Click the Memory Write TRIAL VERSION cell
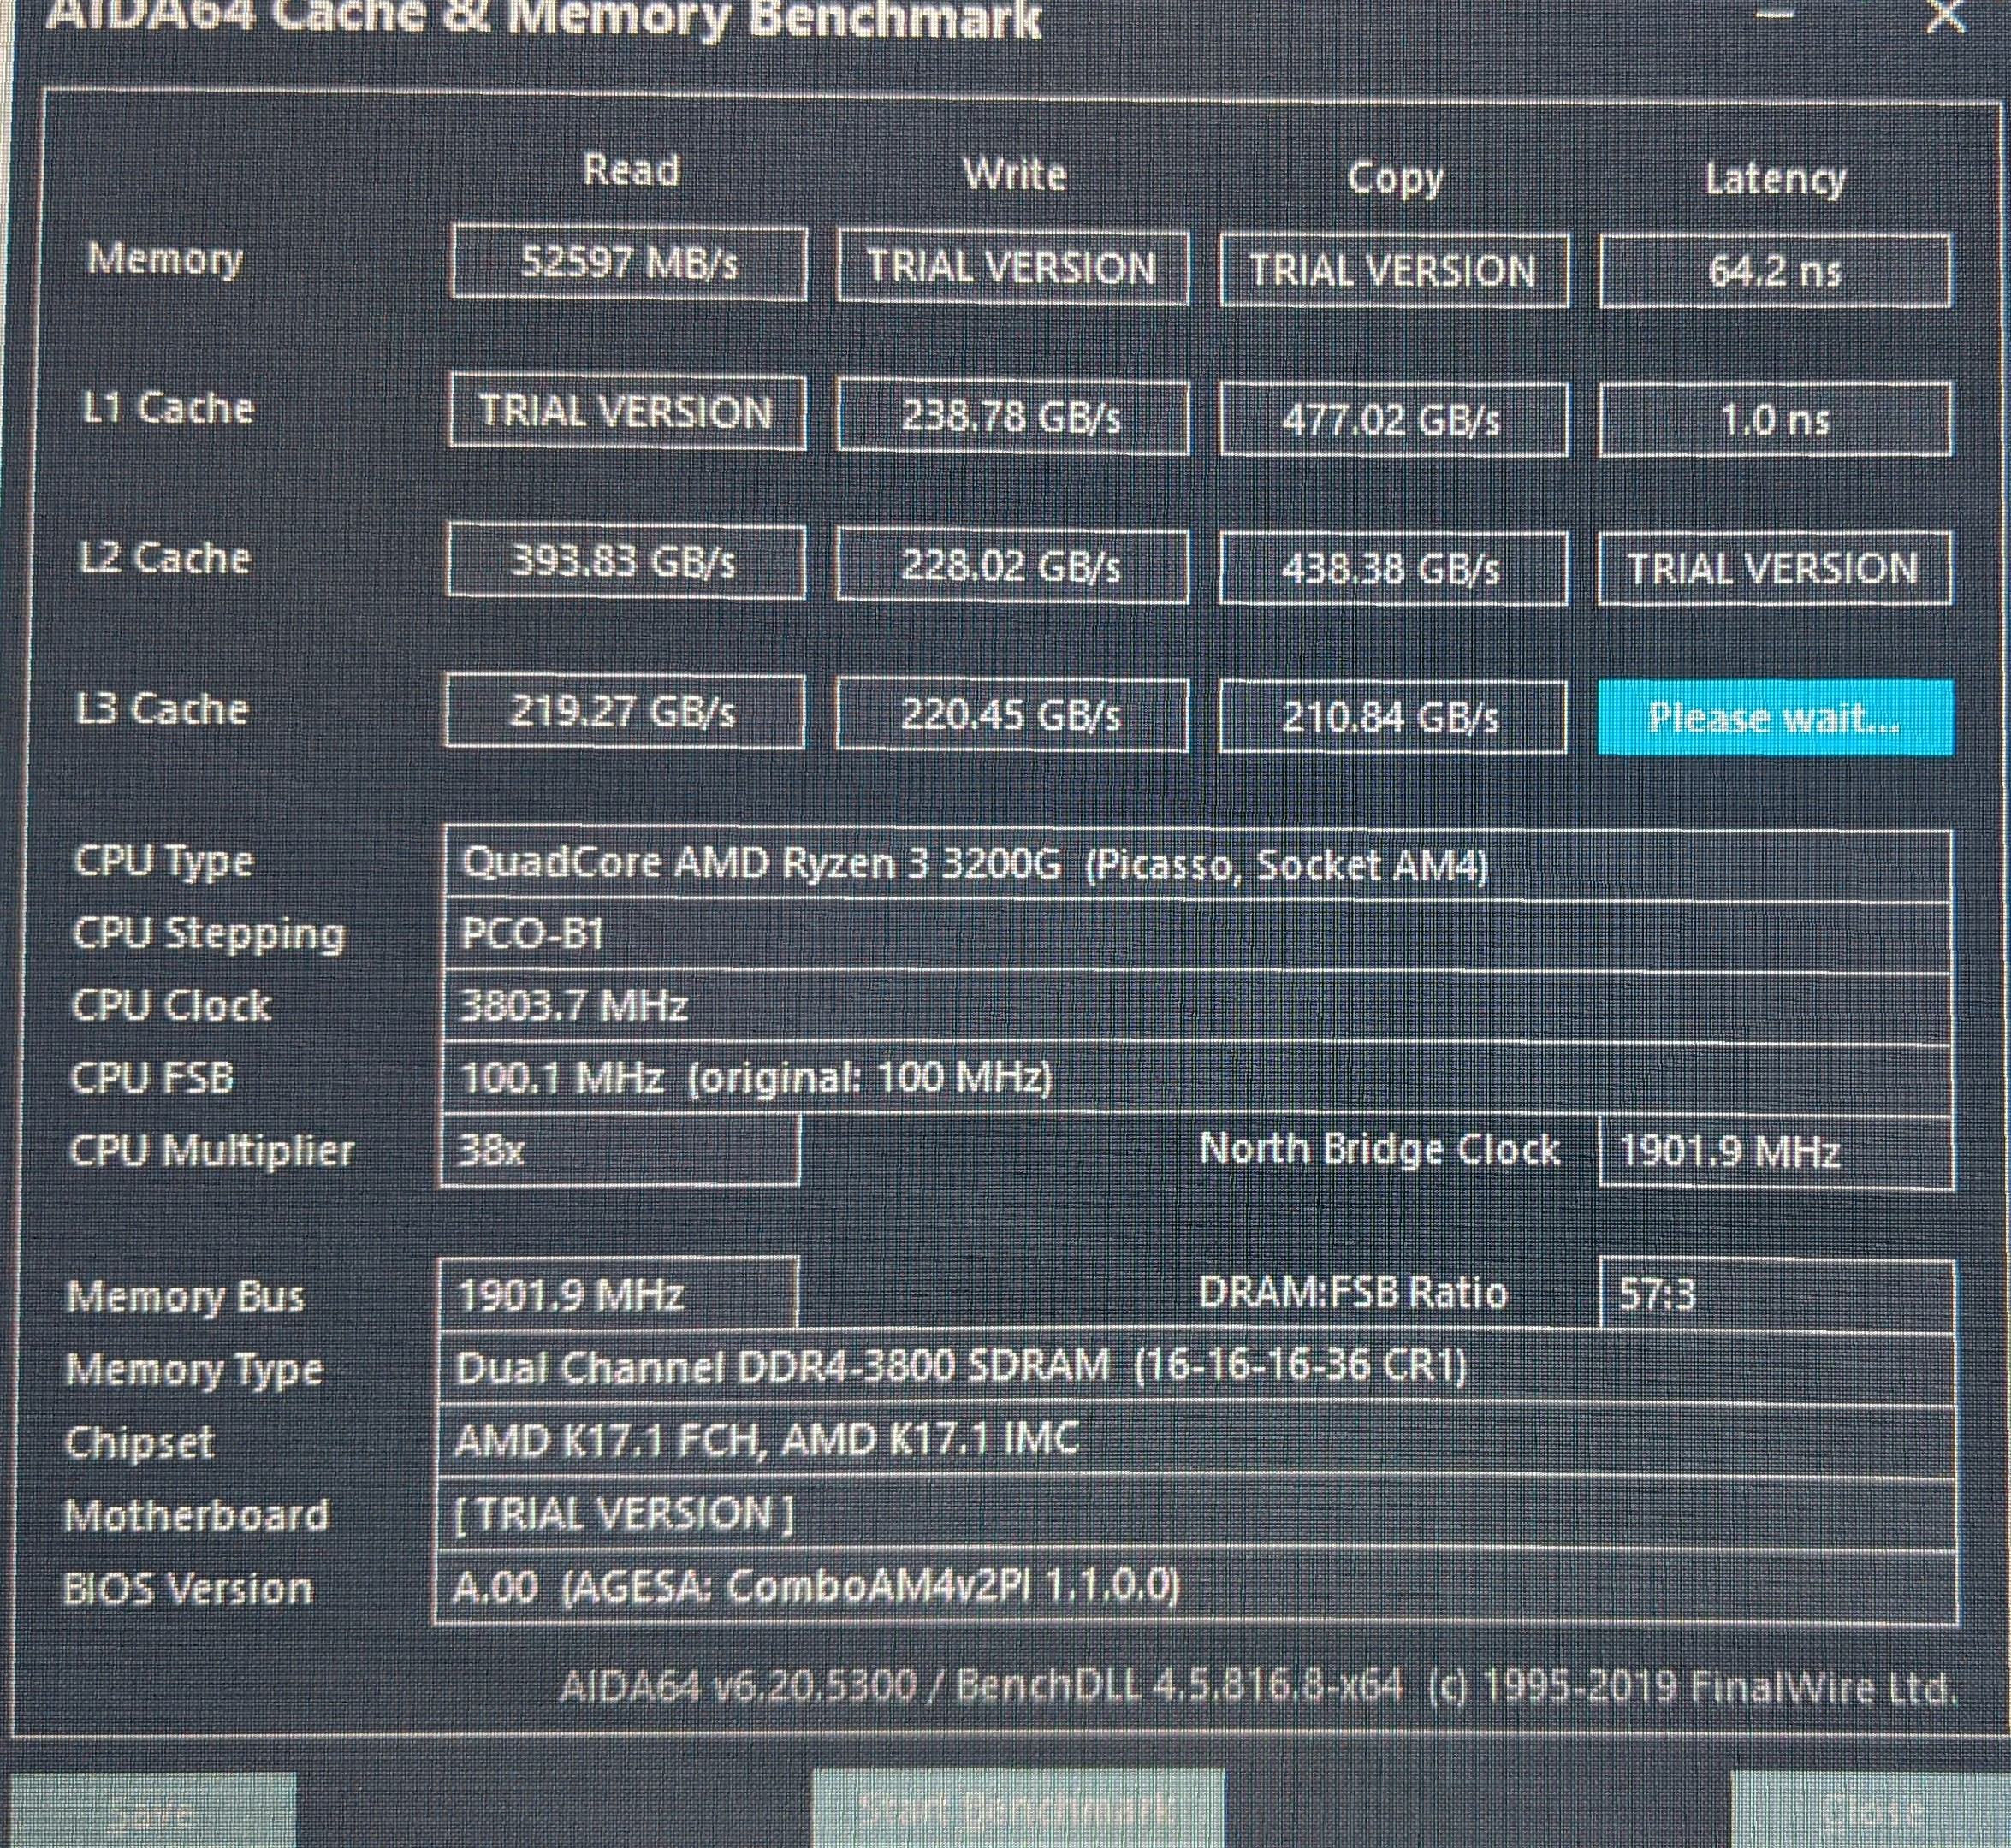The height and width of the screenshot is (1848, 2011). coord(1012,267)
